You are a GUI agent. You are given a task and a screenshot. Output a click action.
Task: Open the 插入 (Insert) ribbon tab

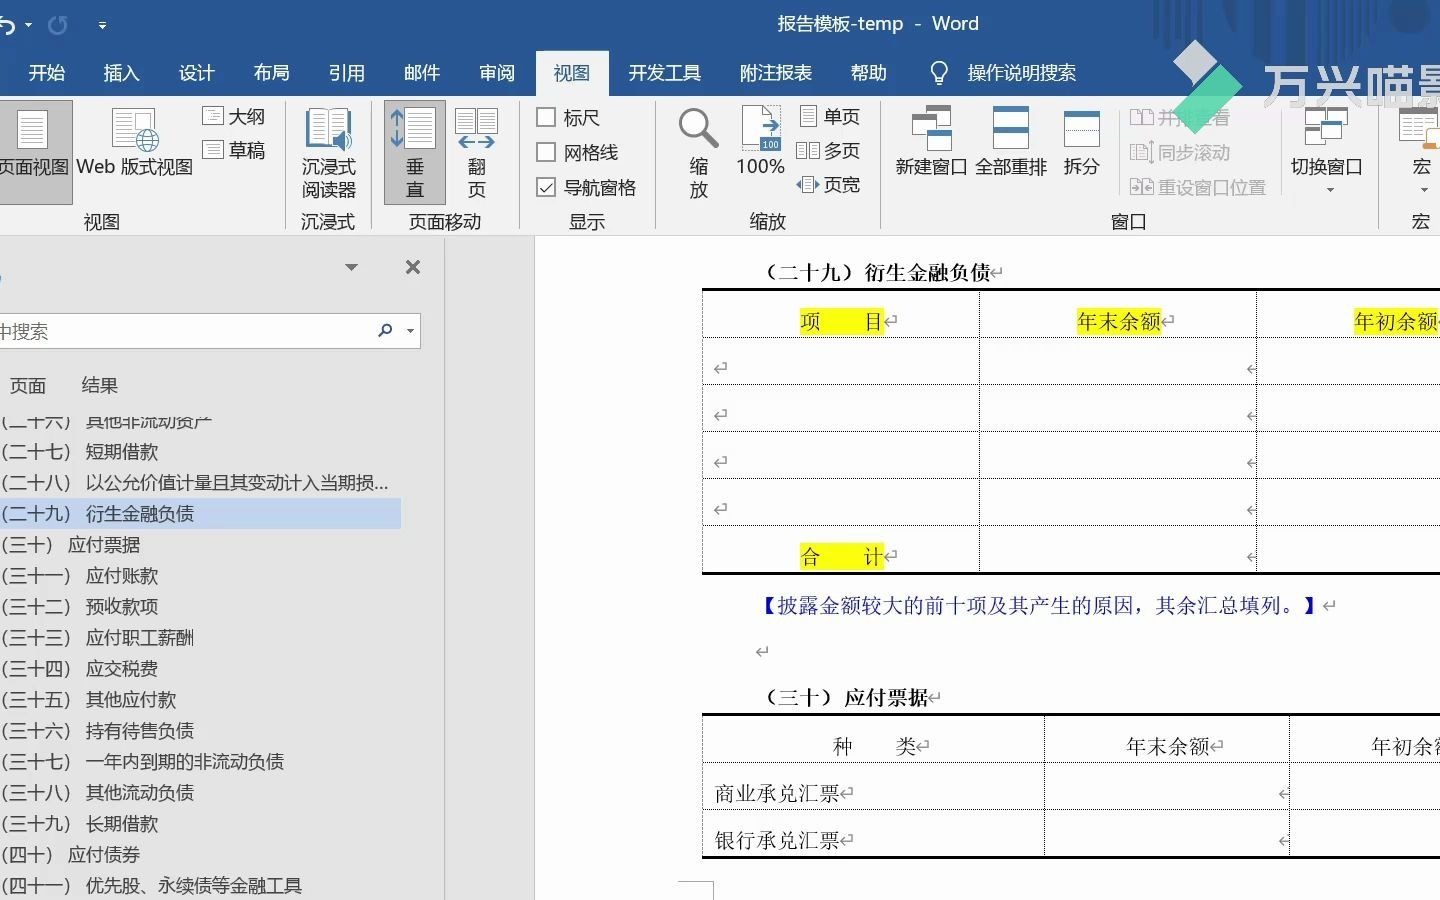tap(121, 73)
